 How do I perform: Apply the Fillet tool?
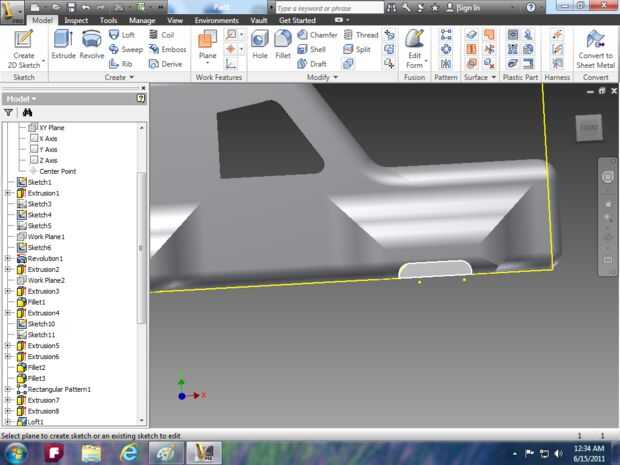(x=283, y=45)
